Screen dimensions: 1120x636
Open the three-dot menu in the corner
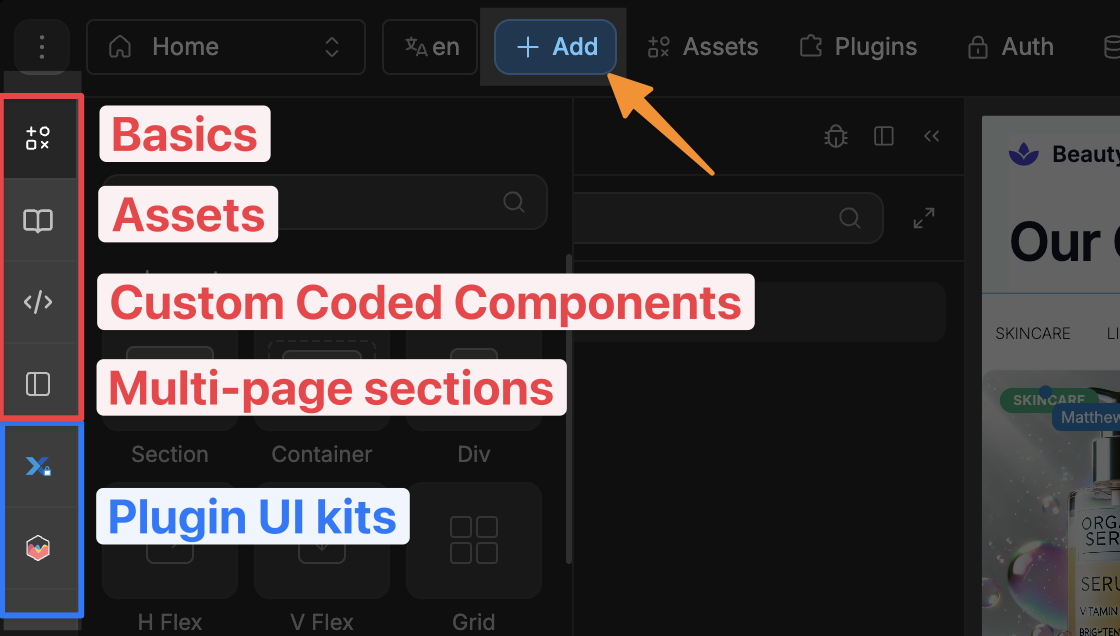pos(41,46)
